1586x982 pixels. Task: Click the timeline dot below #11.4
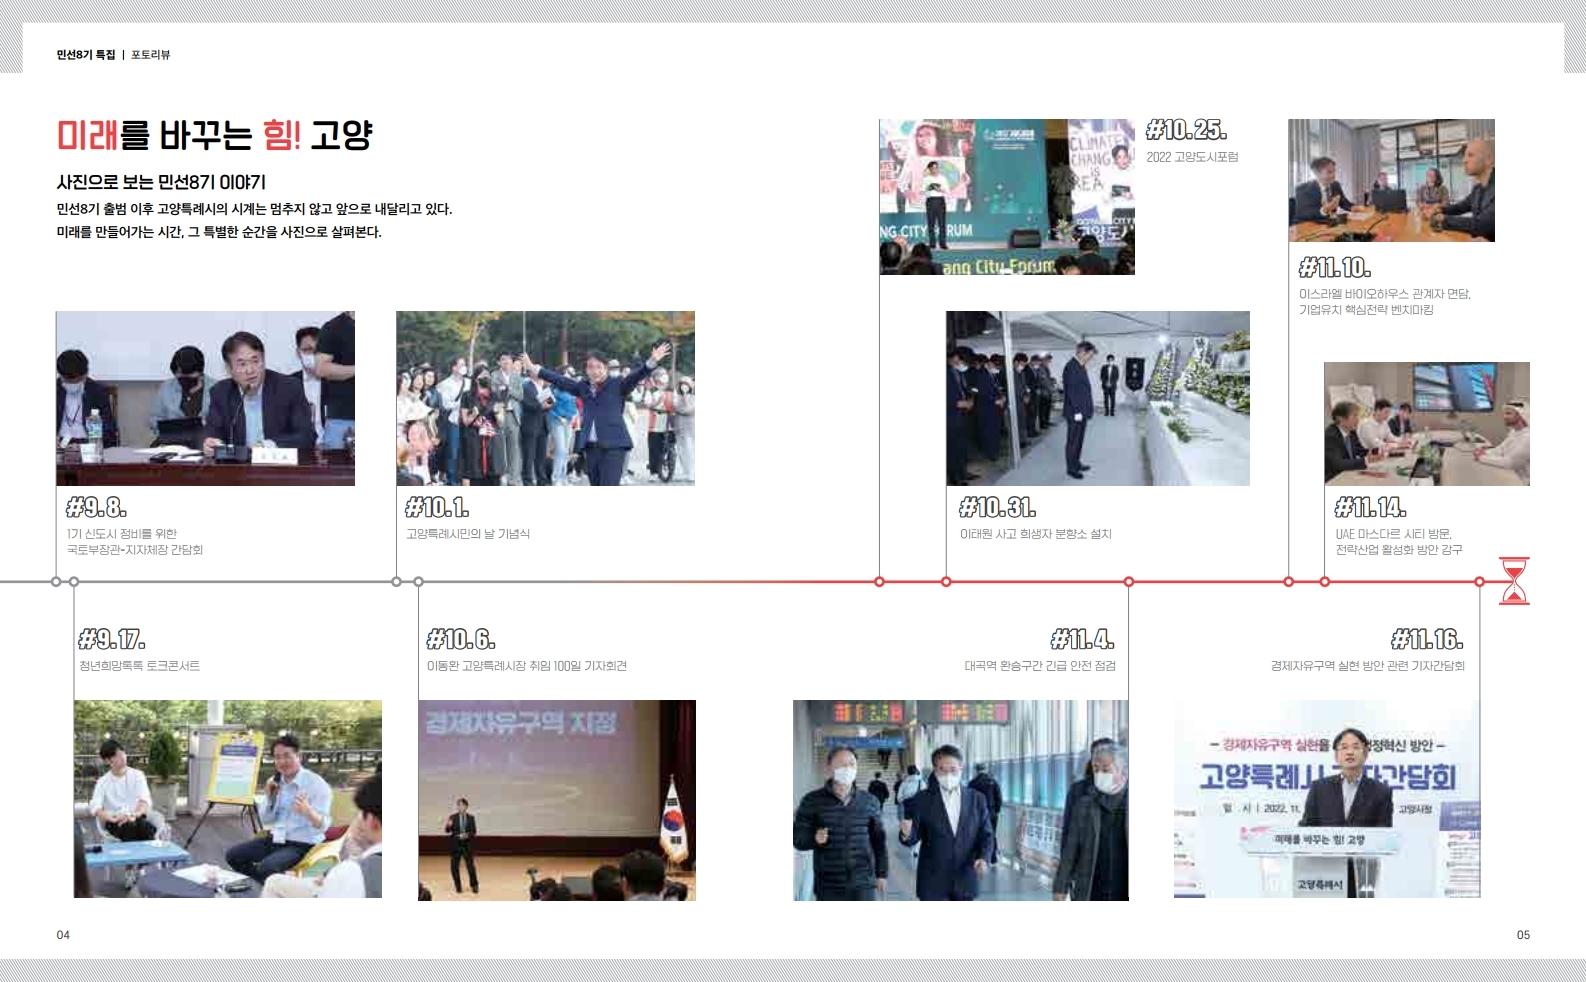click(1128, 582)
